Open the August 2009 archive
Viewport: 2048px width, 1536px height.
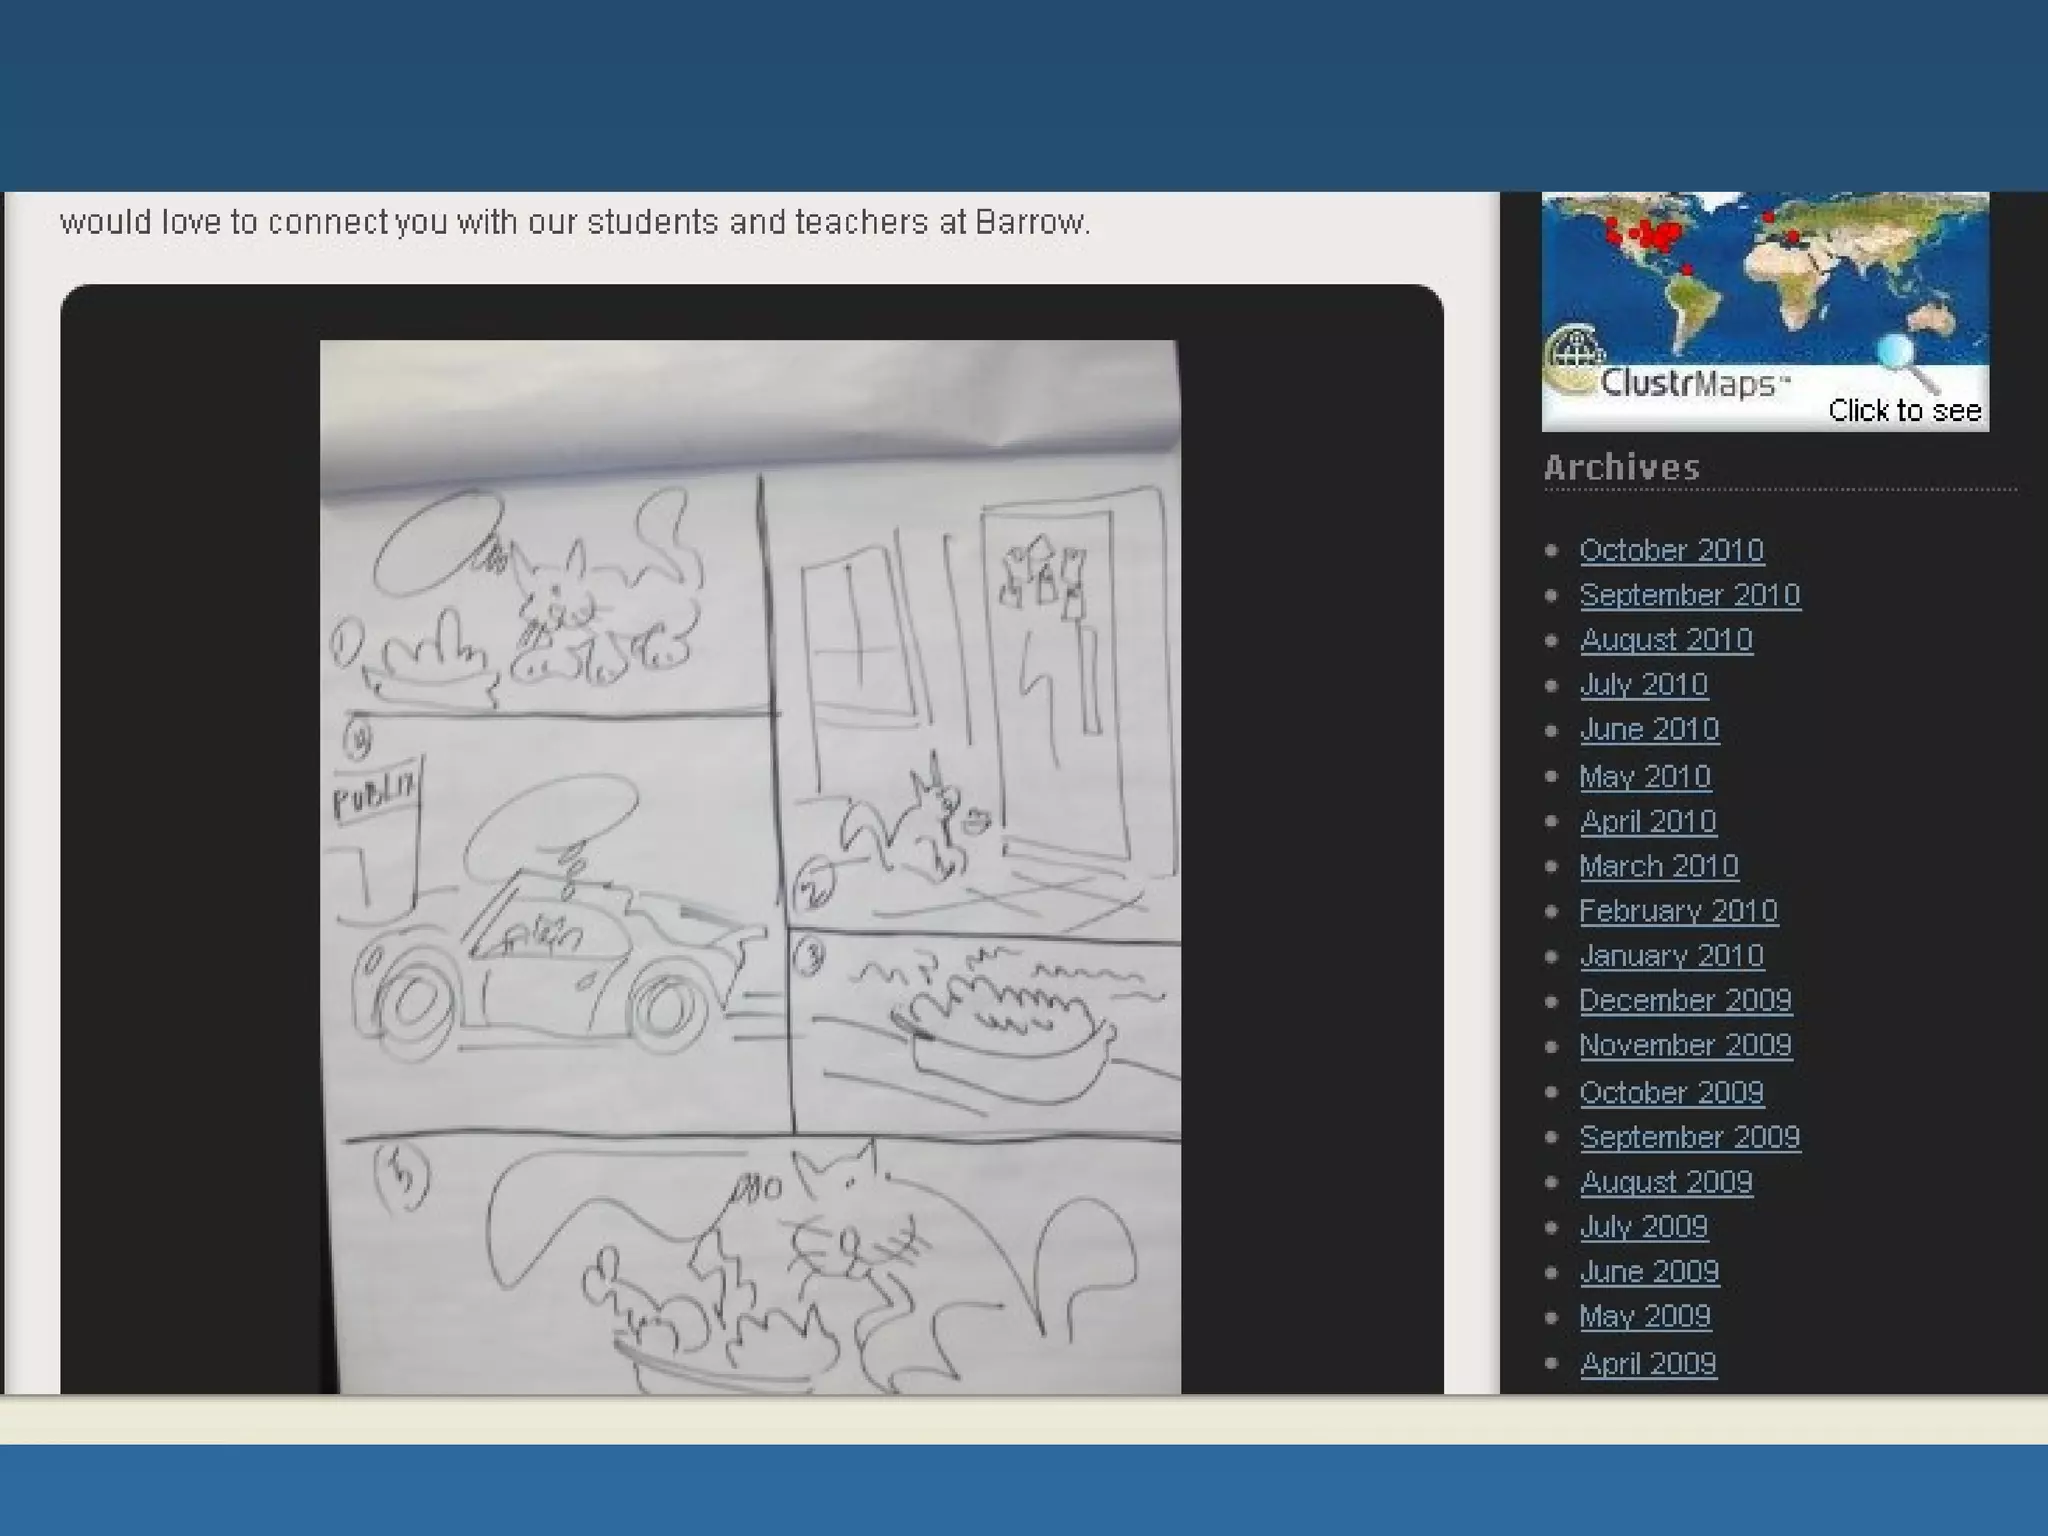1666,1182
